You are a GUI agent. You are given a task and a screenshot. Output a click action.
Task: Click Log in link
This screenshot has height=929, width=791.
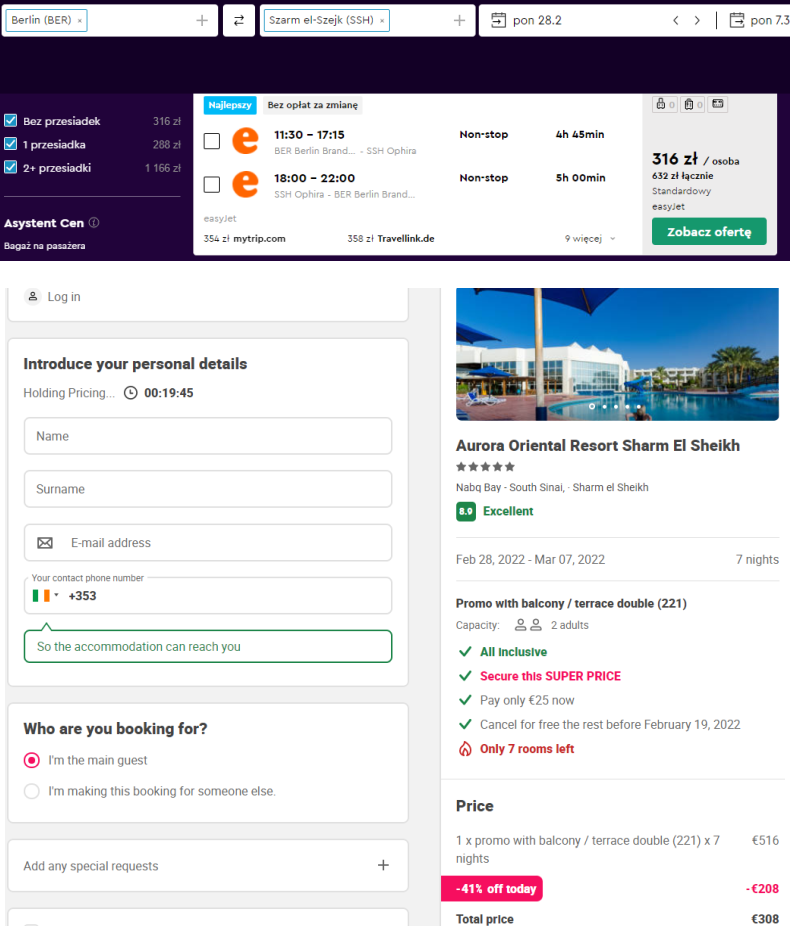tap(64, 297)
